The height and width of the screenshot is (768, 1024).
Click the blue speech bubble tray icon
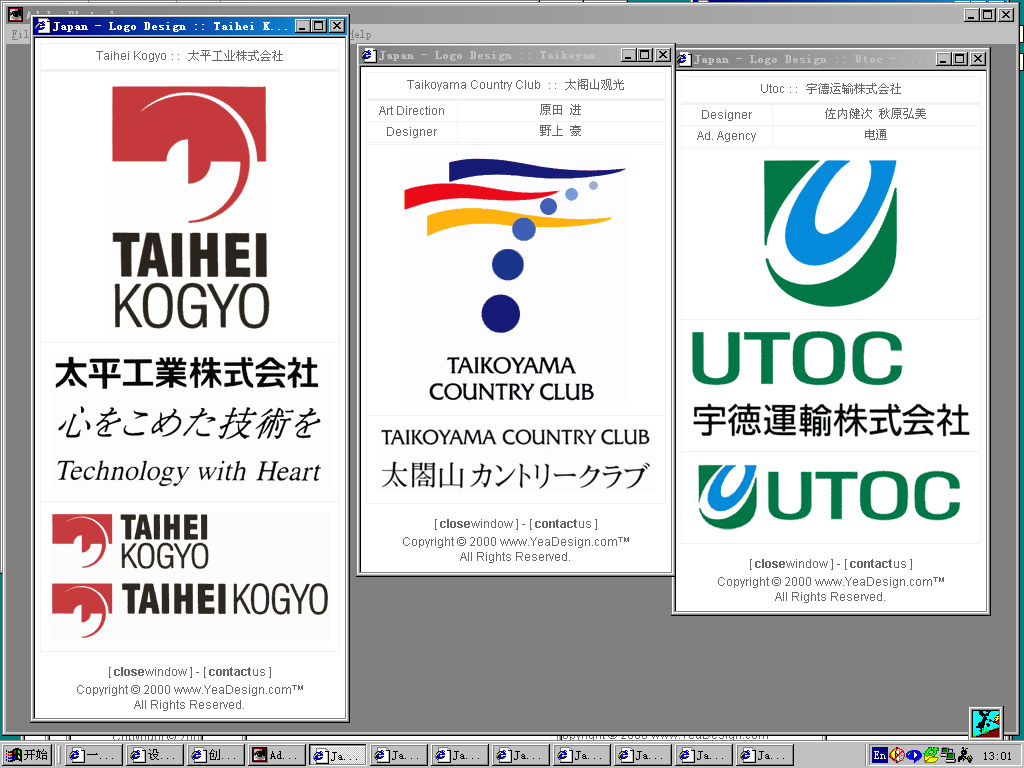pos(914,755)
